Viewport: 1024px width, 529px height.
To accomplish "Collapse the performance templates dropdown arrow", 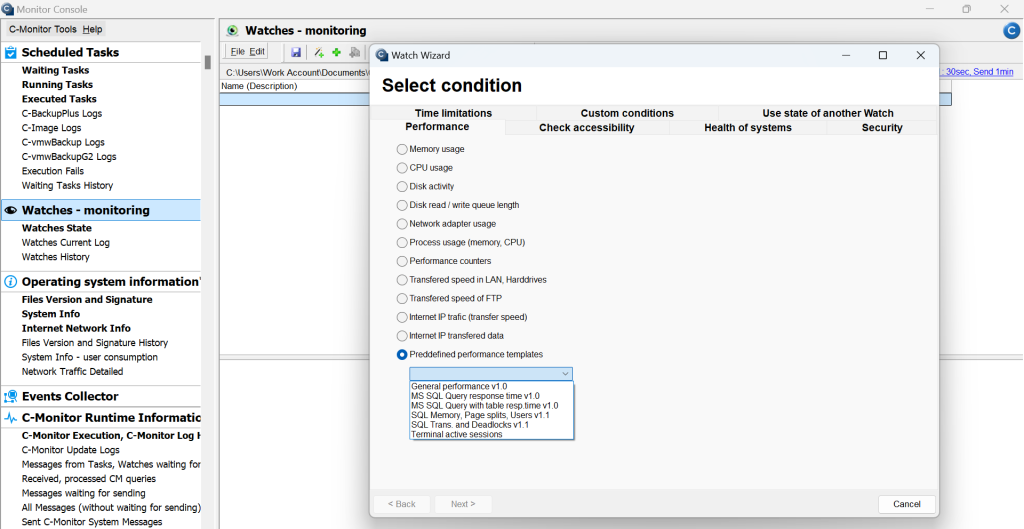I will pyautogui.click(x=566, y=374).
